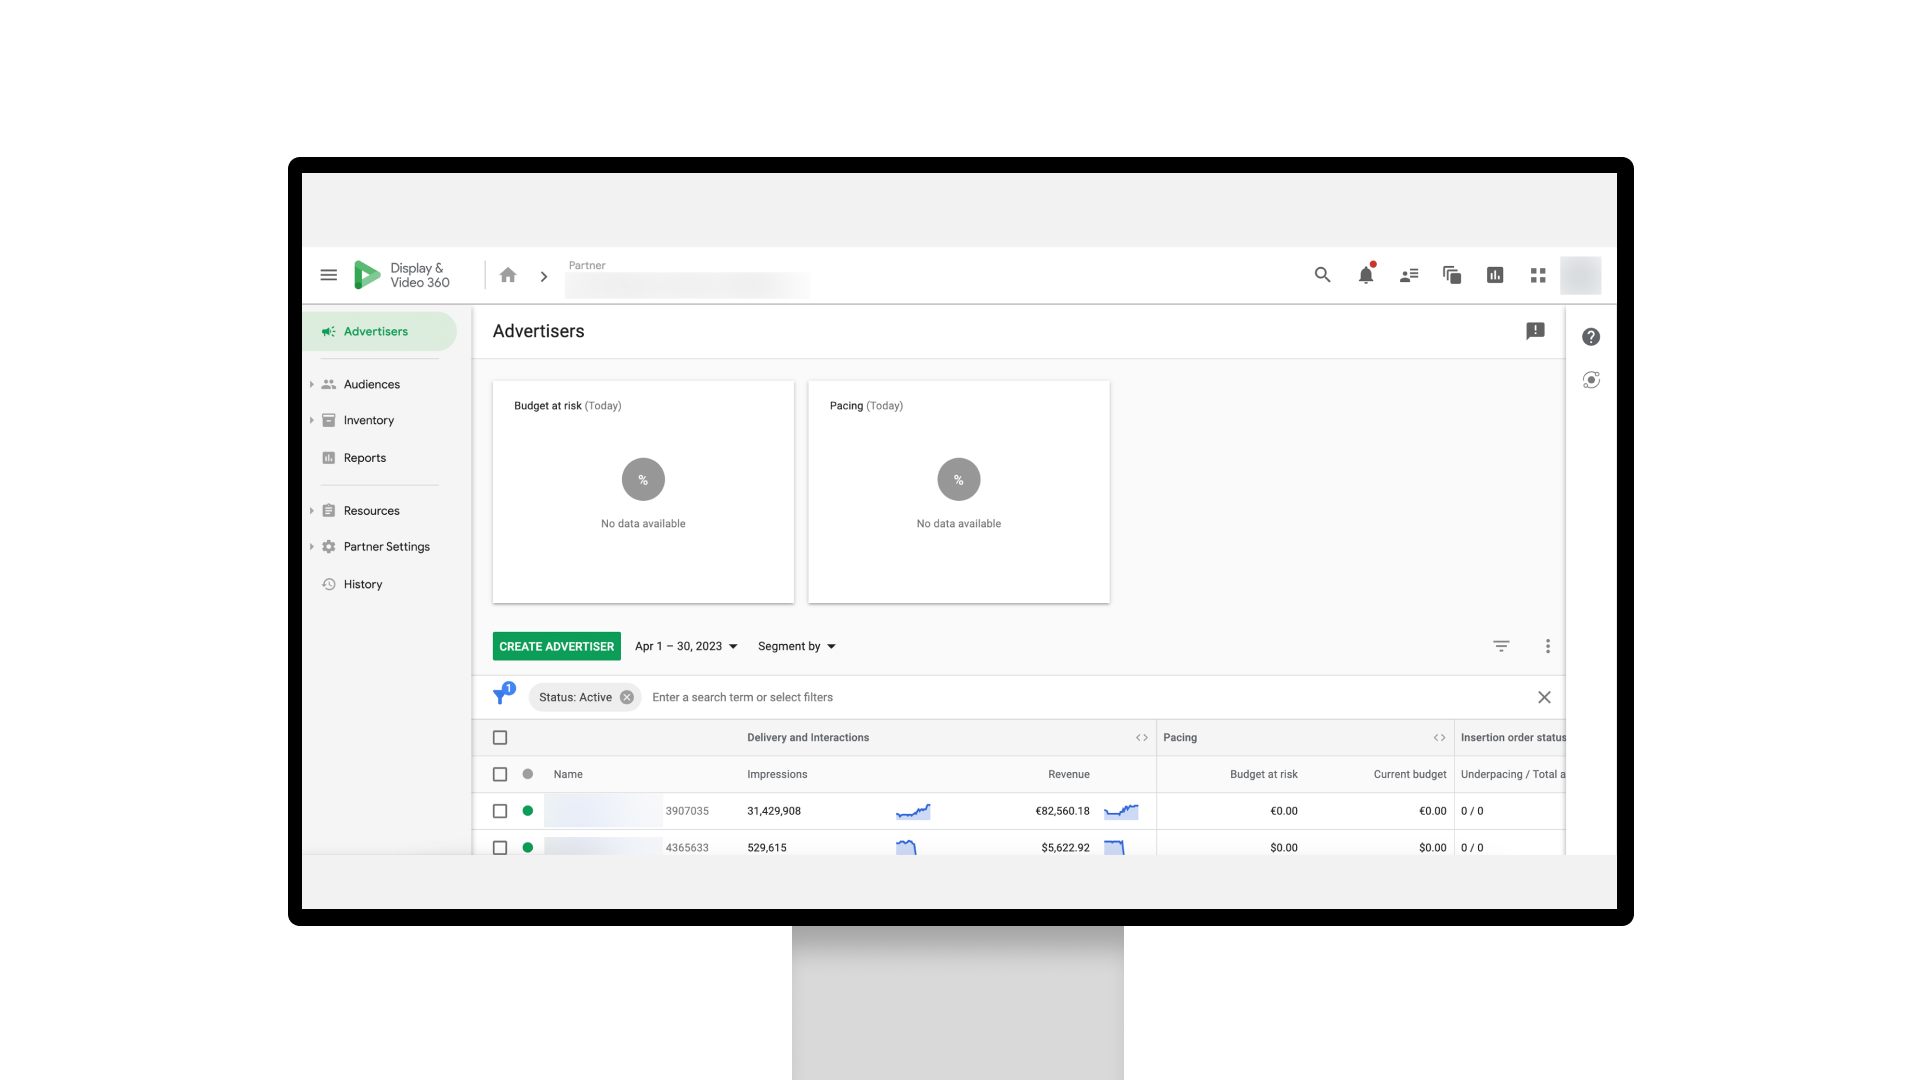Check the row for advertiser 3907035

[x=500, y=811]
